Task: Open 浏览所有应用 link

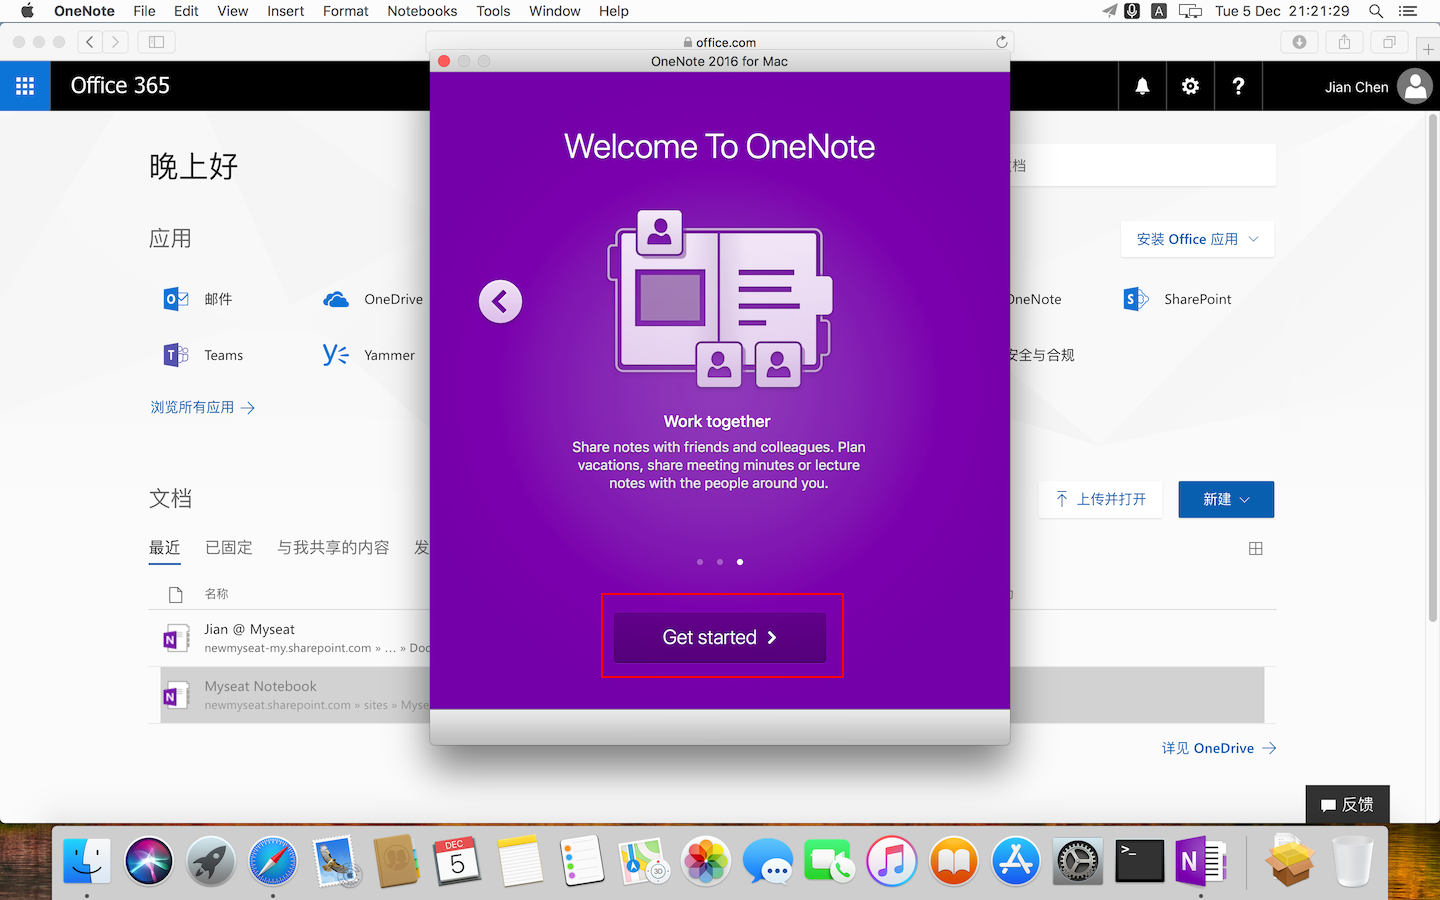Action: pyautogui.click(x=203, y=407)
